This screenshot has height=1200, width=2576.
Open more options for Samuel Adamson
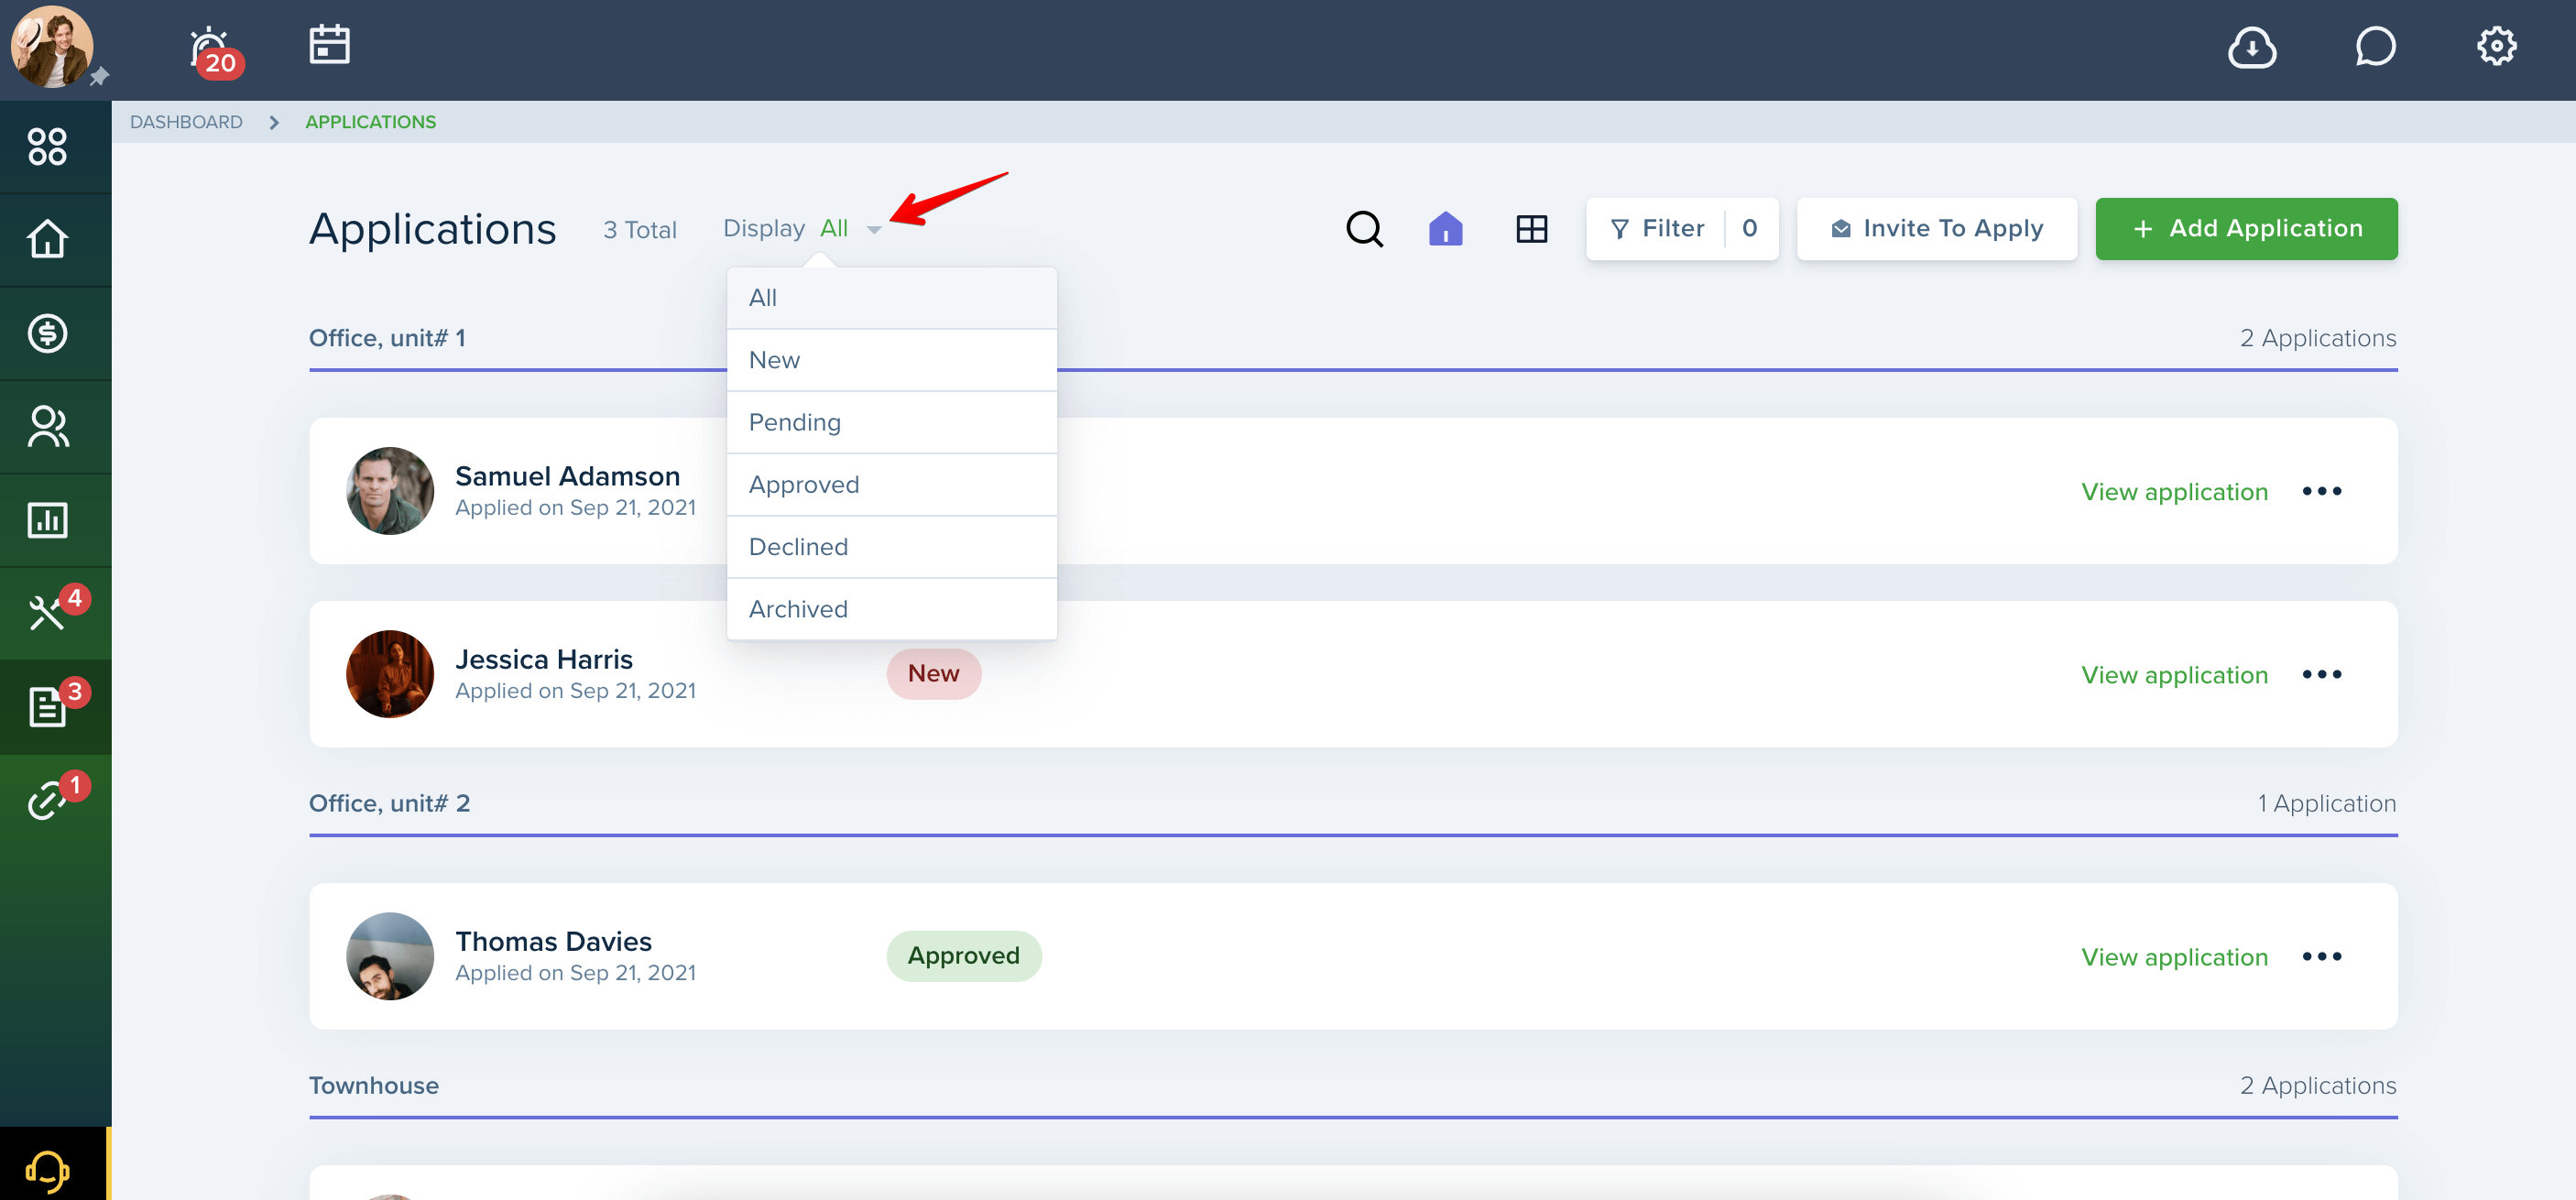coord(2321,492)
